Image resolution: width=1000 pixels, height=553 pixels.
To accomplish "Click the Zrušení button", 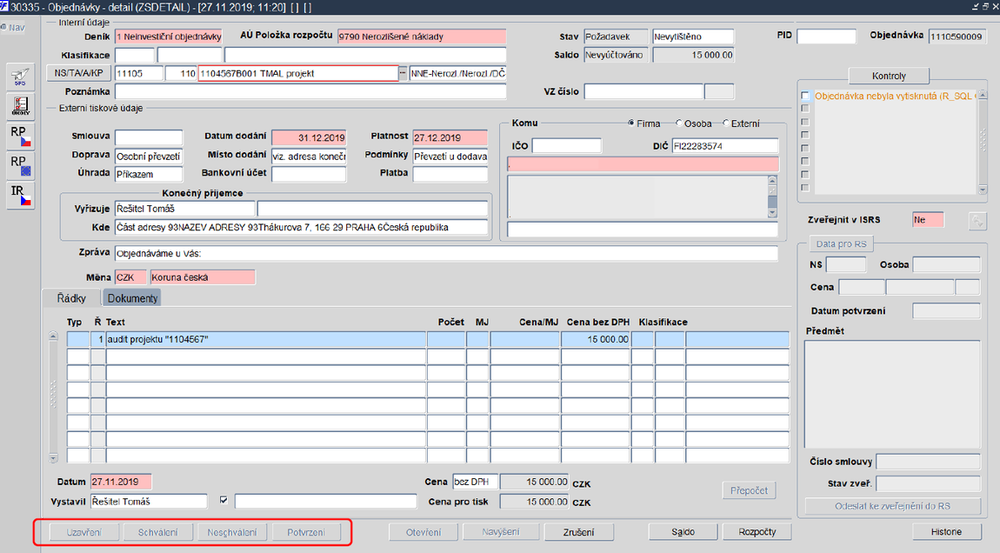I will (x=578, y=532).
